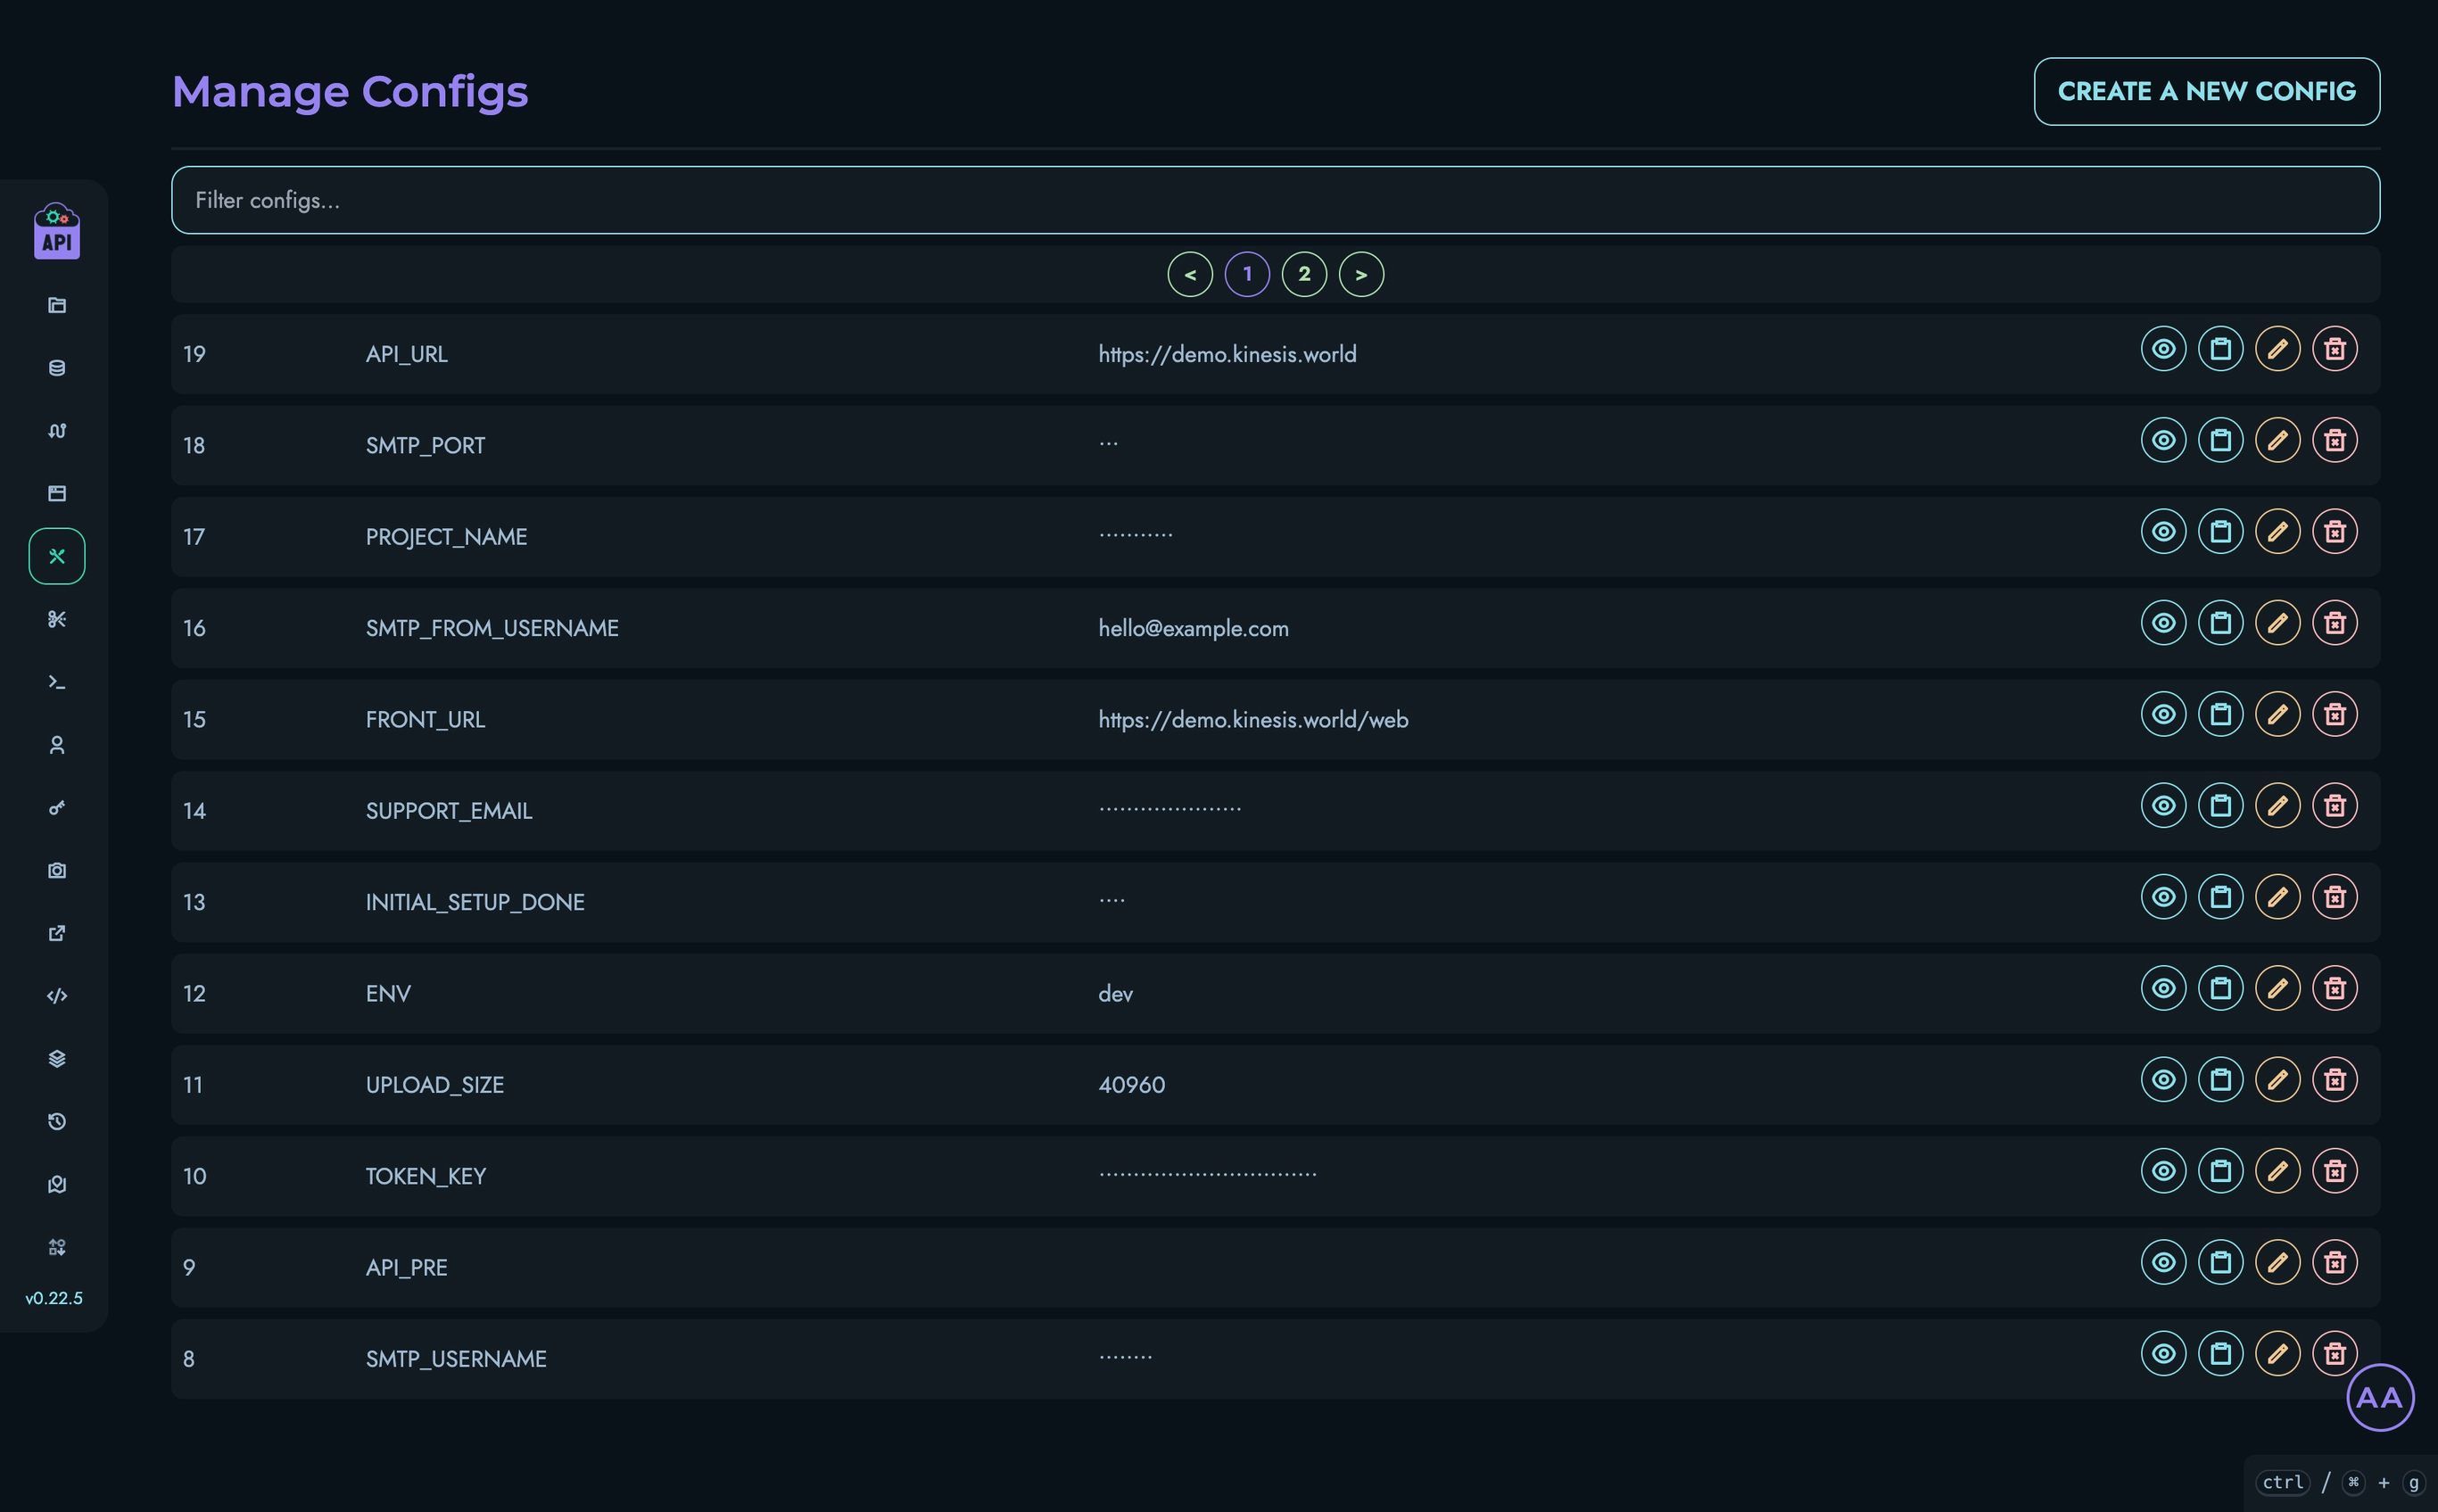Screen dimensions: 2438x1512
Task: Copy the API_URL config value
Action: 2221,349
